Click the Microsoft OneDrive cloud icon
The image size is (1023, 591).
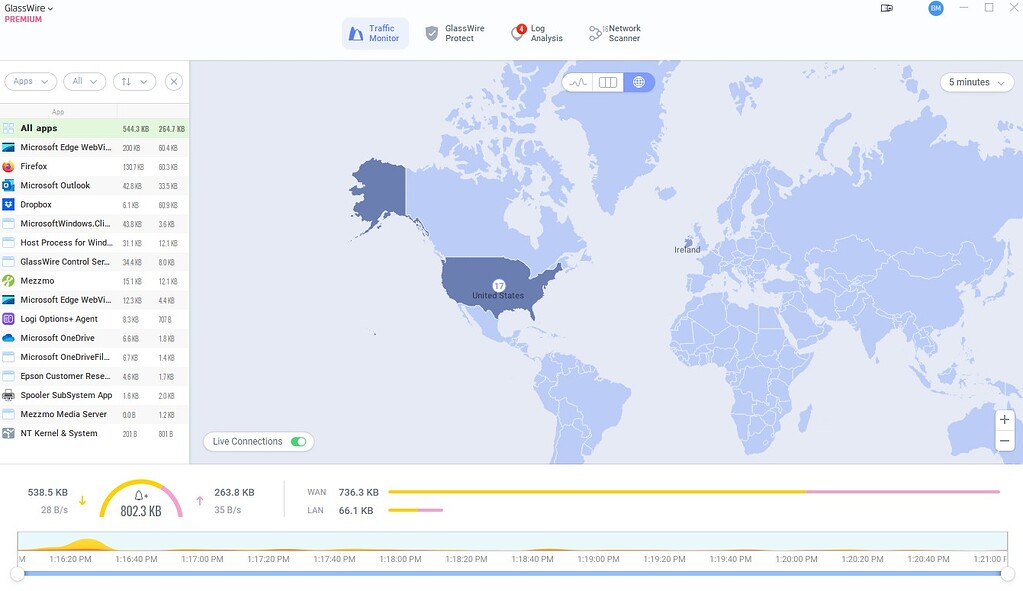pos(8,338)
